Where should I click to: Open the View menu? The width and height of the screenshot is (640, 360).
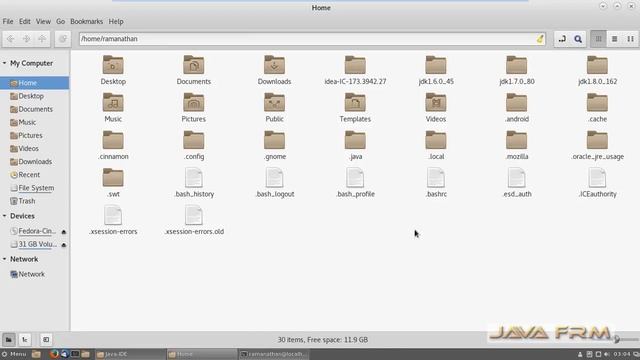[x=43, y=21]
